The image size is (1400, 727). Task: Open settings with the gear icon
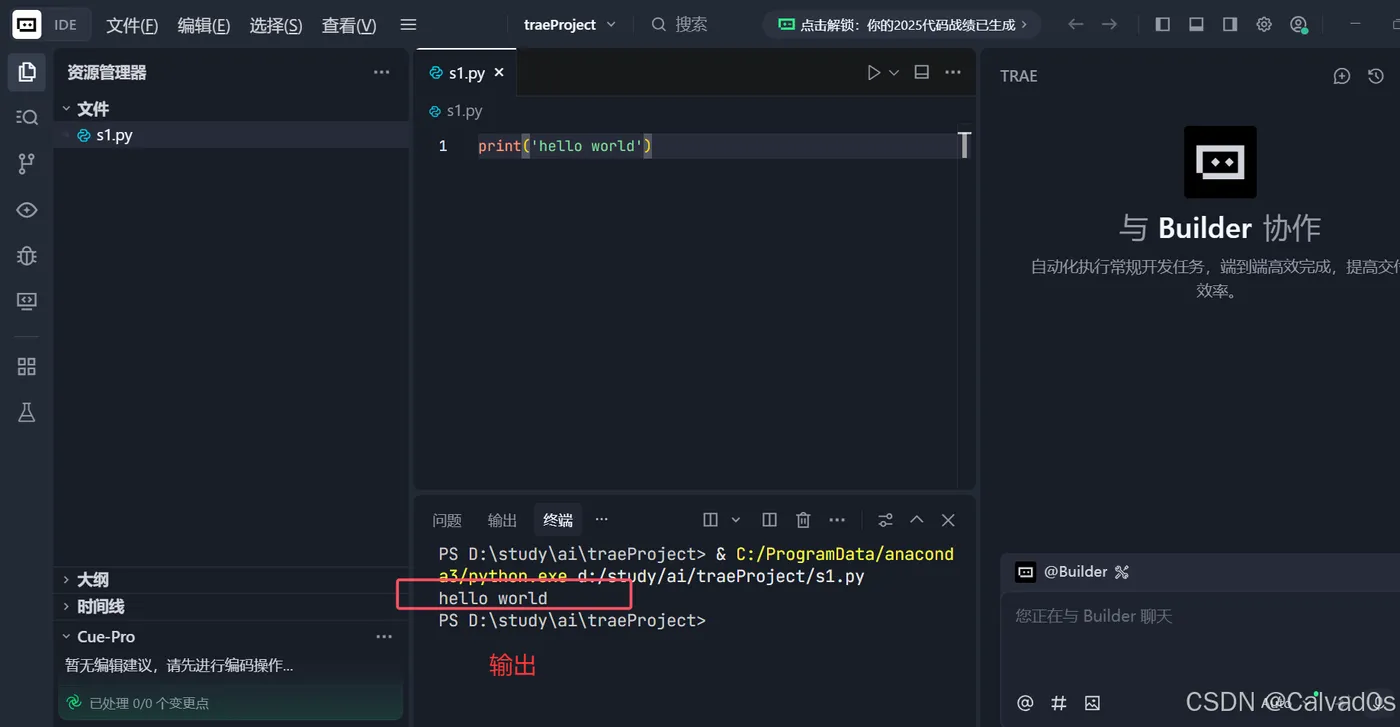pos(1264,24)
